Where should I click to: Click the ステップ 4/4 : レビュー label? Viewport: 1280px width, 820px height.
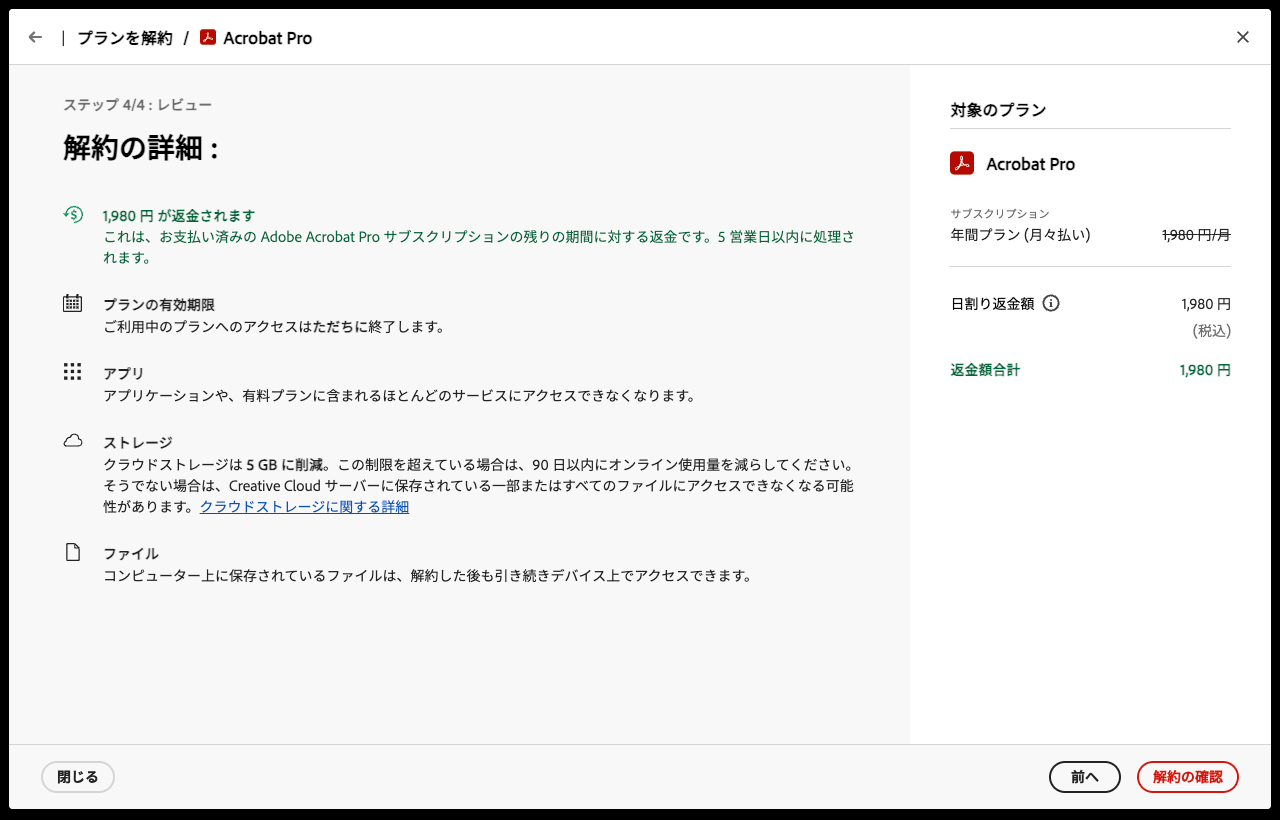pyautogui.click(x=138, y=105)
